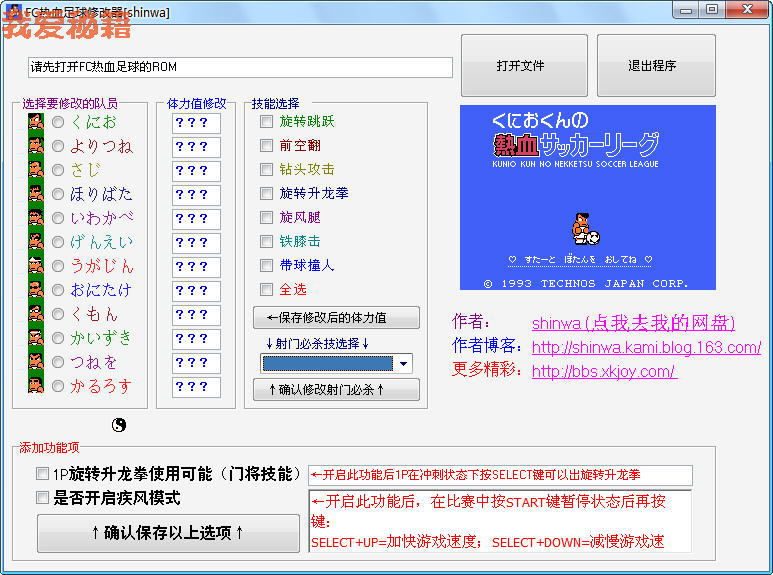
Task: Click the player face icon beside くにお
Action: [x=36, y=122]
